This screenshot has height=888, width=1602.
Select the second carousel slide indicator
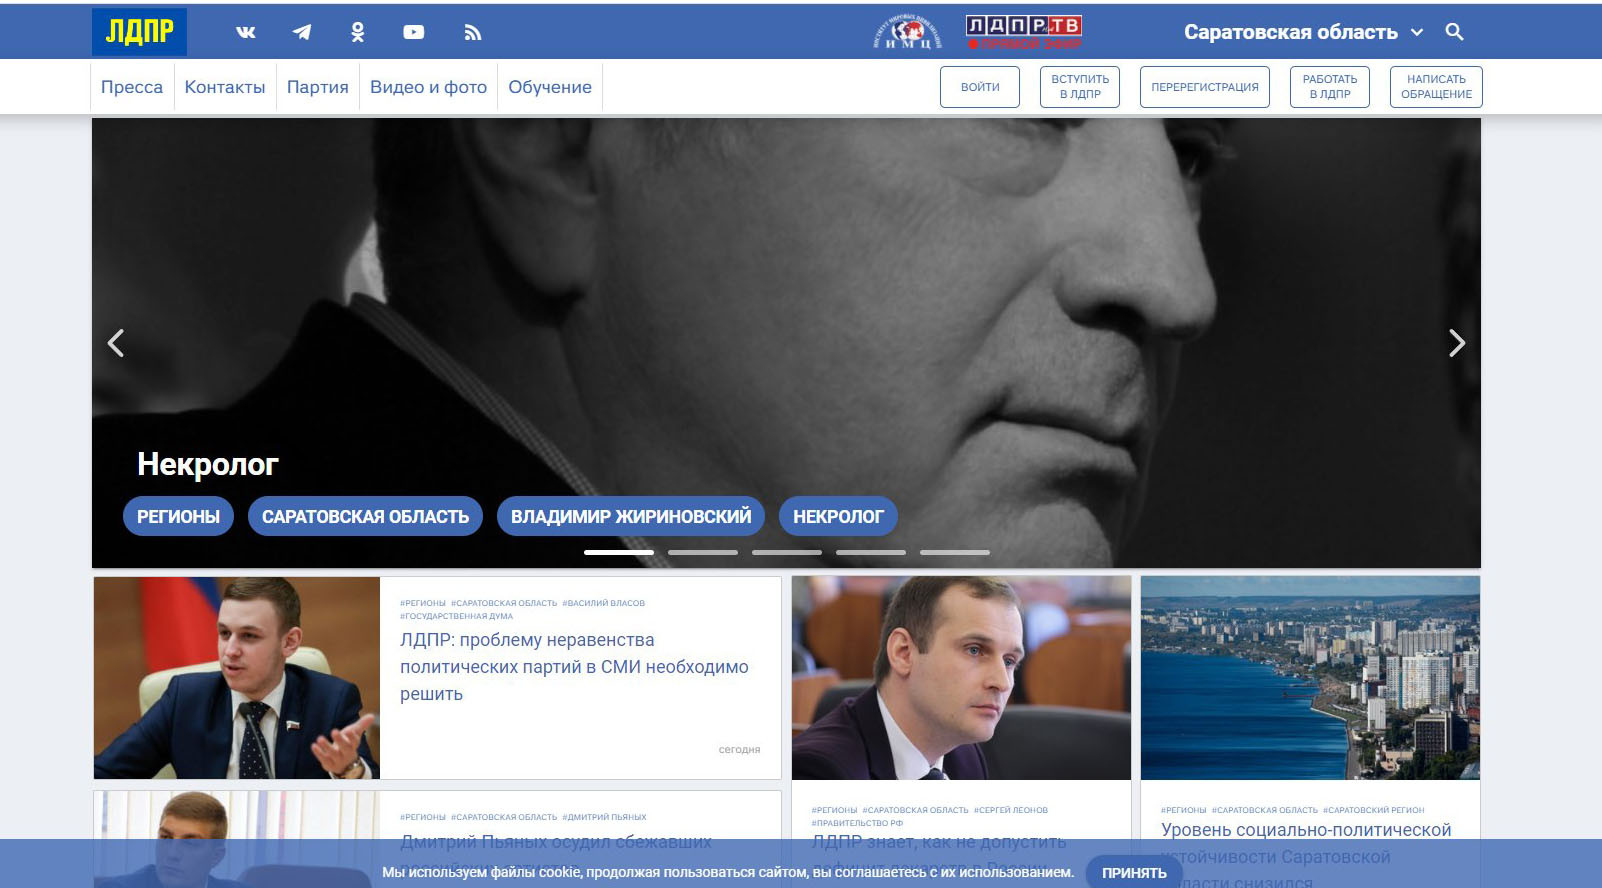tap(702, 552)
